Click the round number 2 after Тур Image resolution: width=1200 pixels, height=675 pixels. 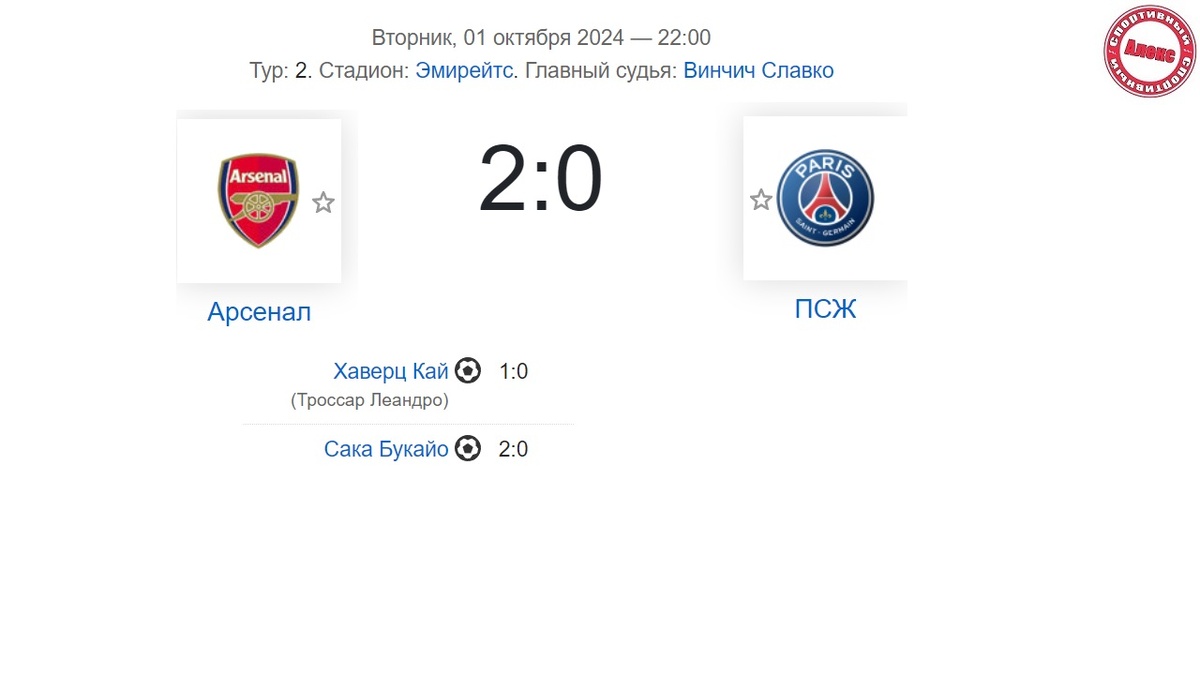pos(302,71)
